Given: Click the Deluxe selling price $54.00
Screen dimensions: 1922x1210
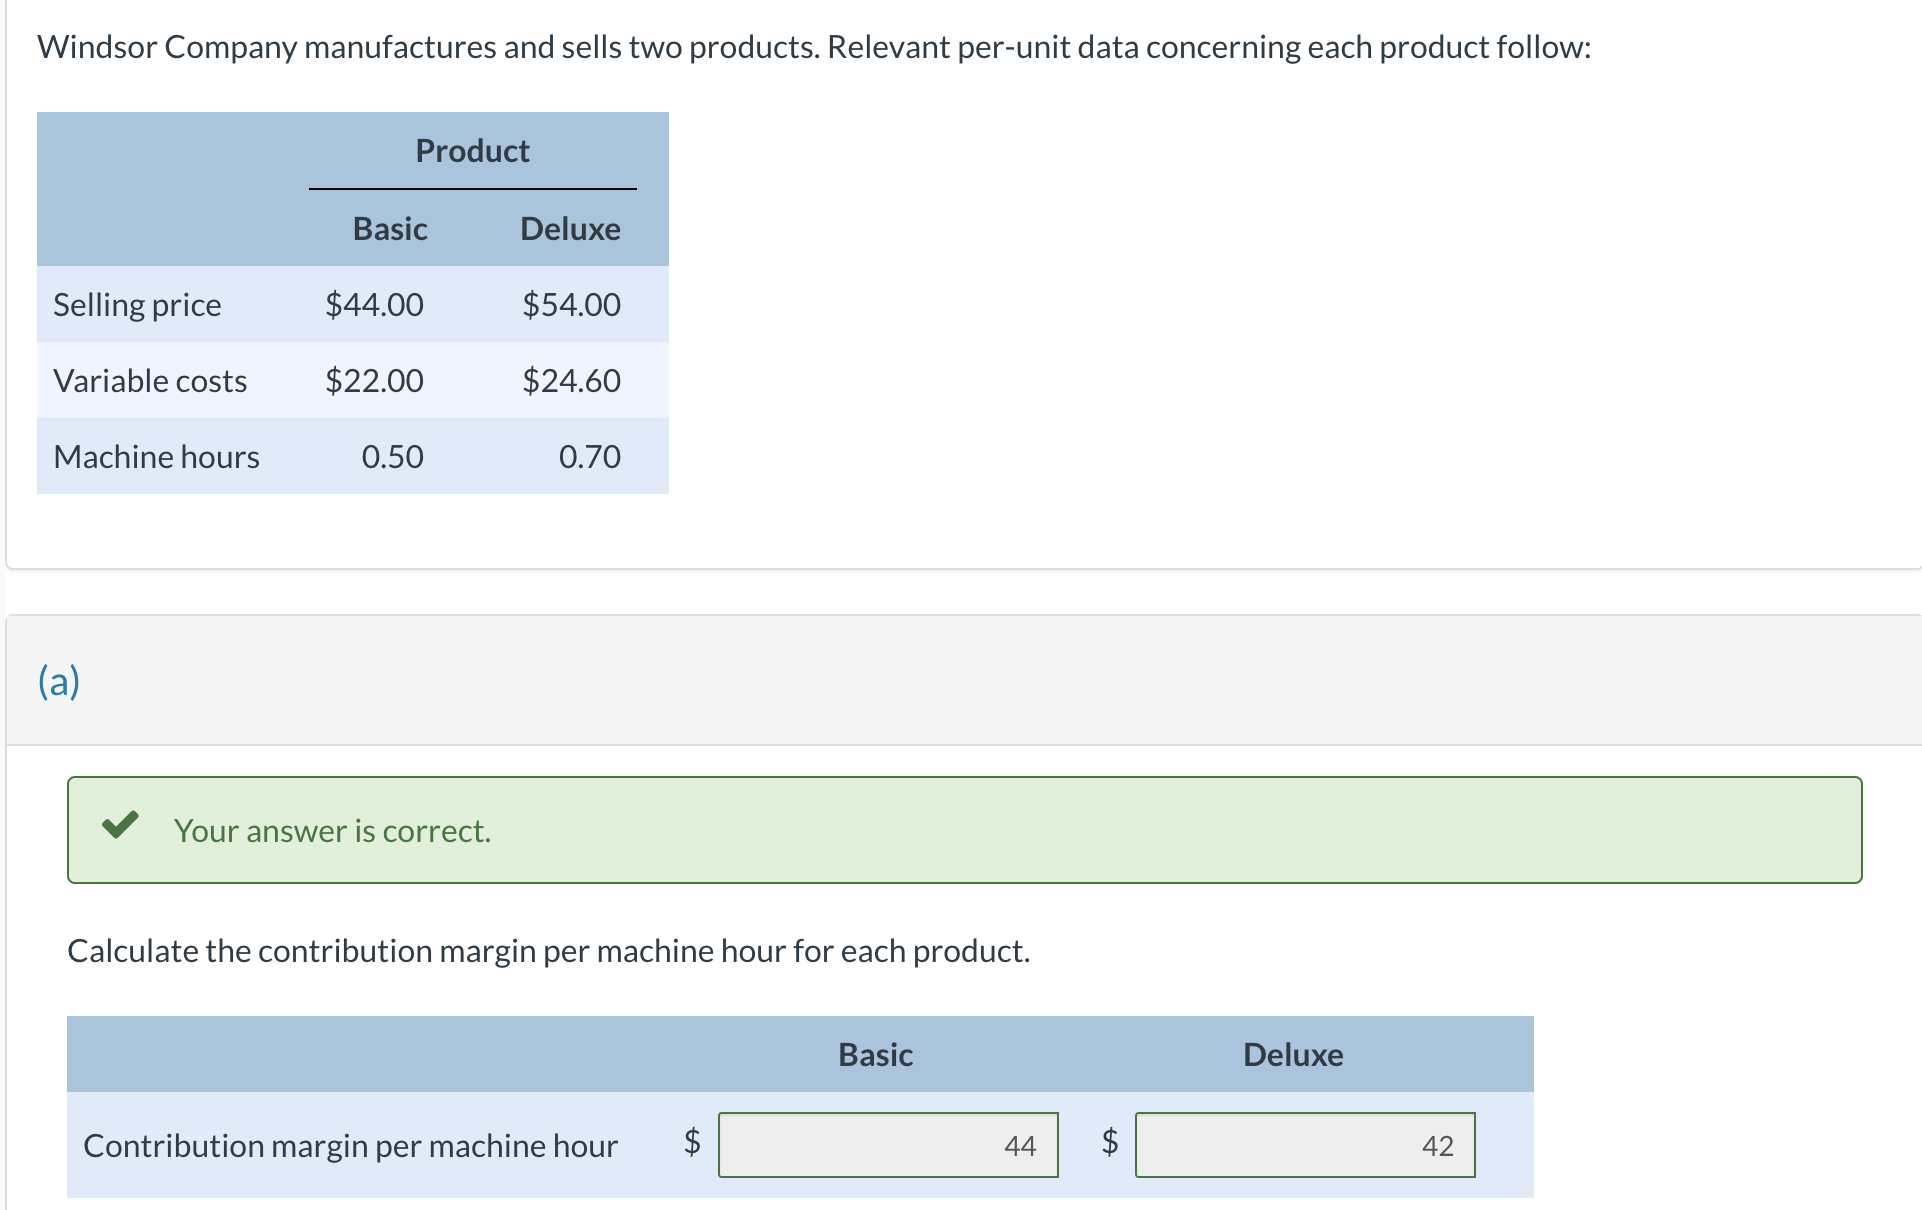Looking at the screenshot, I should click(571, 304).
